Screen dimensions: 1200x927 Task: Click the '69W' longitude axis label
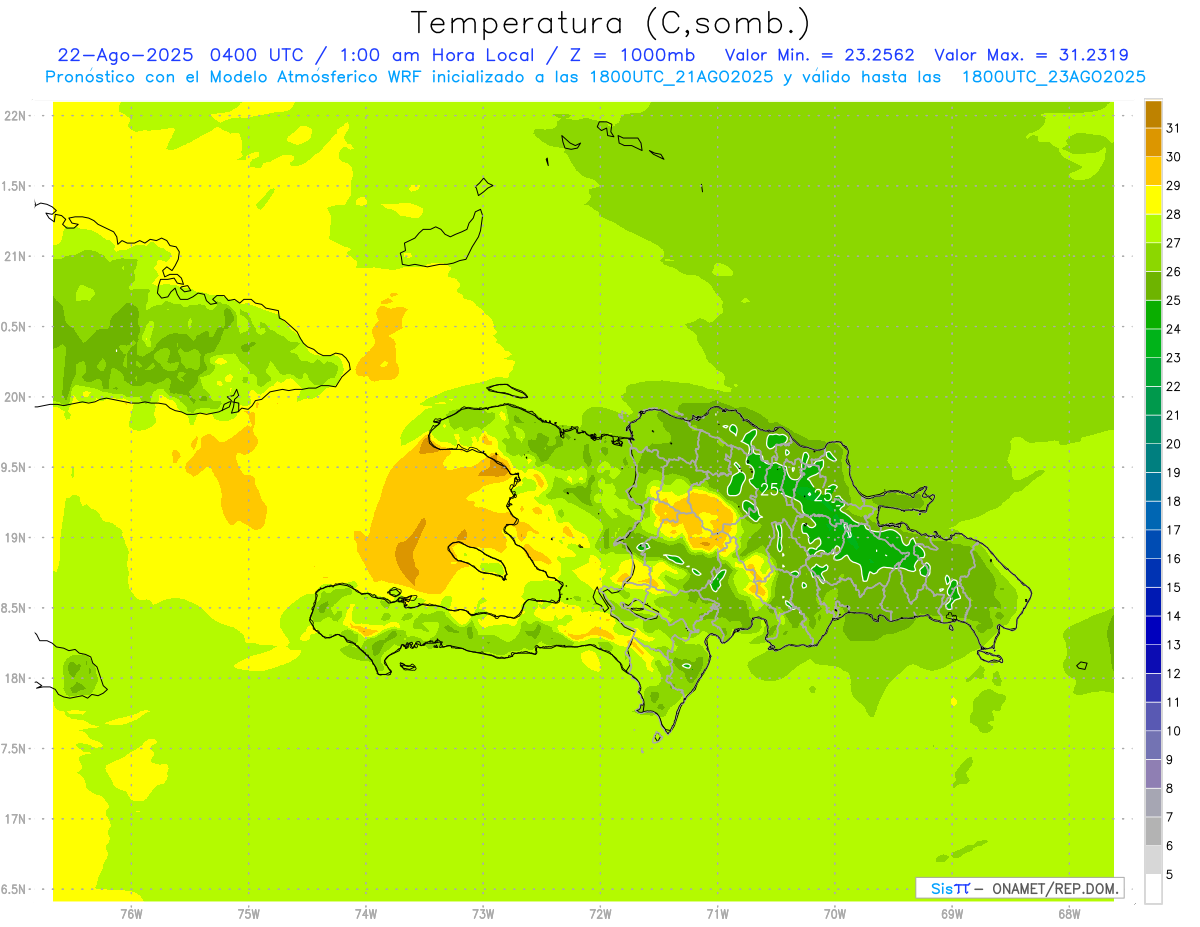(x=951, y=914)
